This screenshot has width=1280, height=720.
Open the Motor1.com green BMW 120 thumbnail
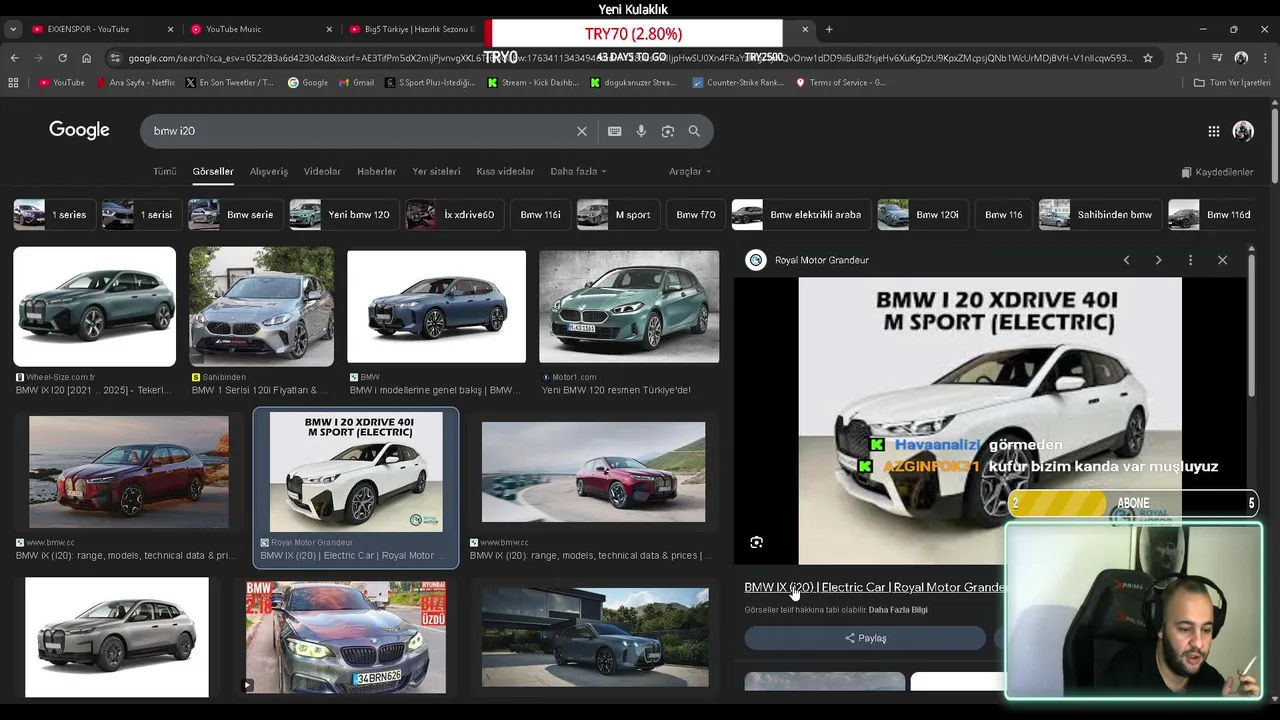(629, 307)
